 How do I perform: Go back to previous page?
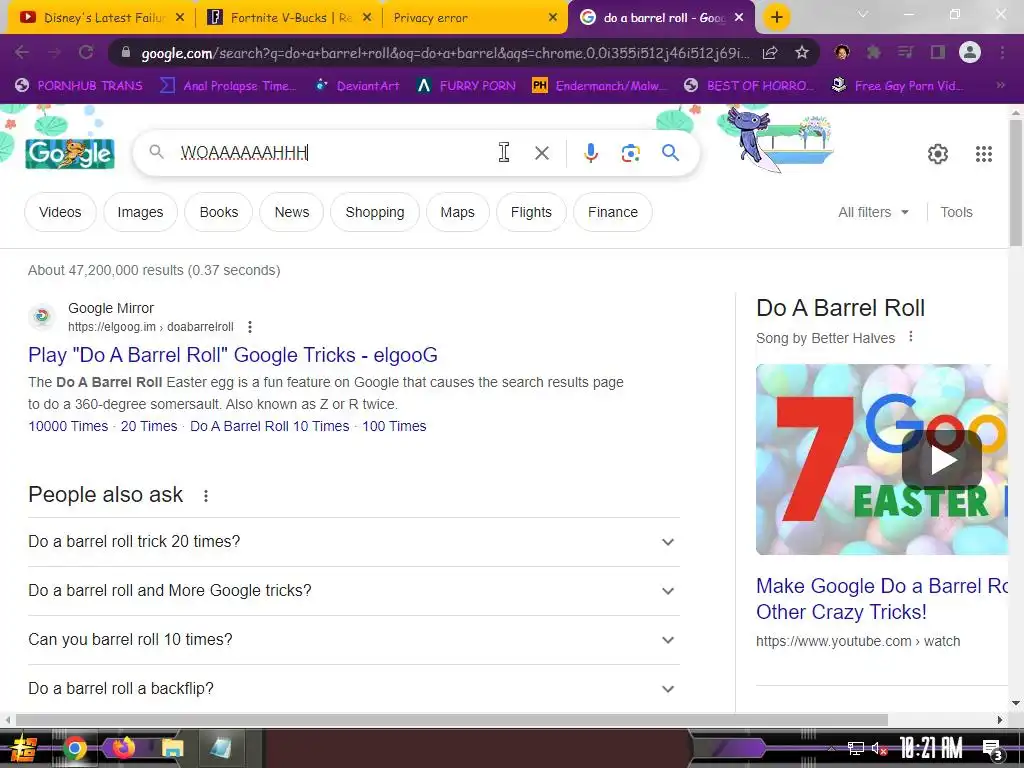pos(22,52)
